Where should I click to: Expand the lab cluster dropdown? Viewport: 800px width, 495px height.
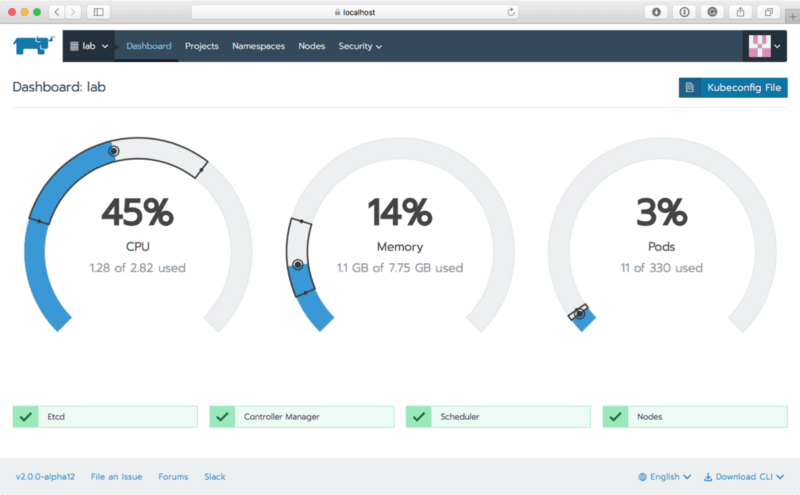click(x=89, y=46)
